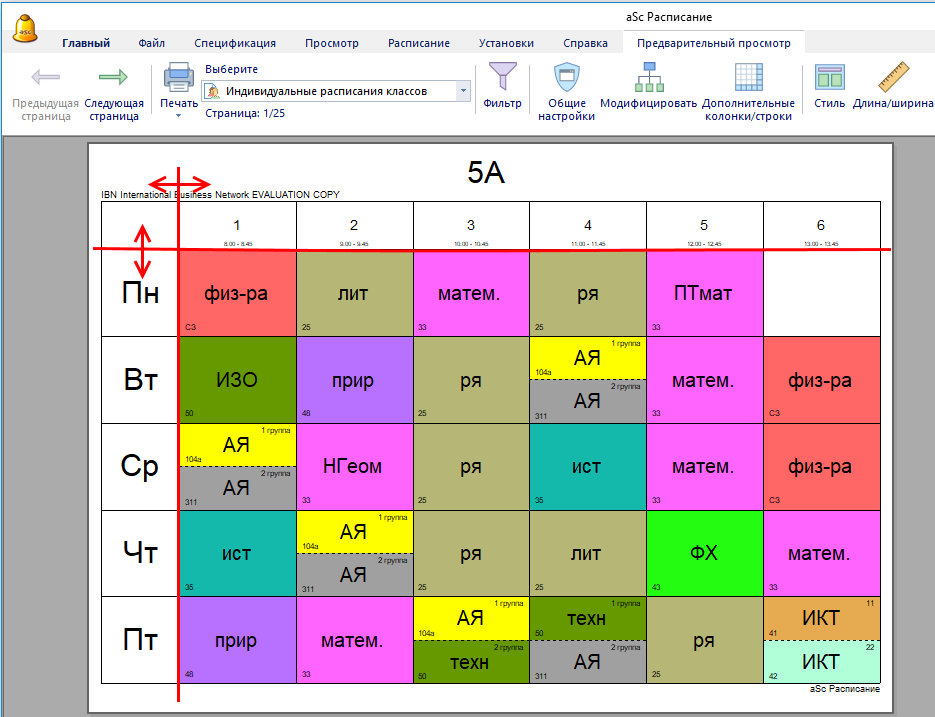The height and width of the screenshot is (717, 935).
Task: Open Additional columns/rows (Дополнительные колонки/строки)
Action: point(748,78)
